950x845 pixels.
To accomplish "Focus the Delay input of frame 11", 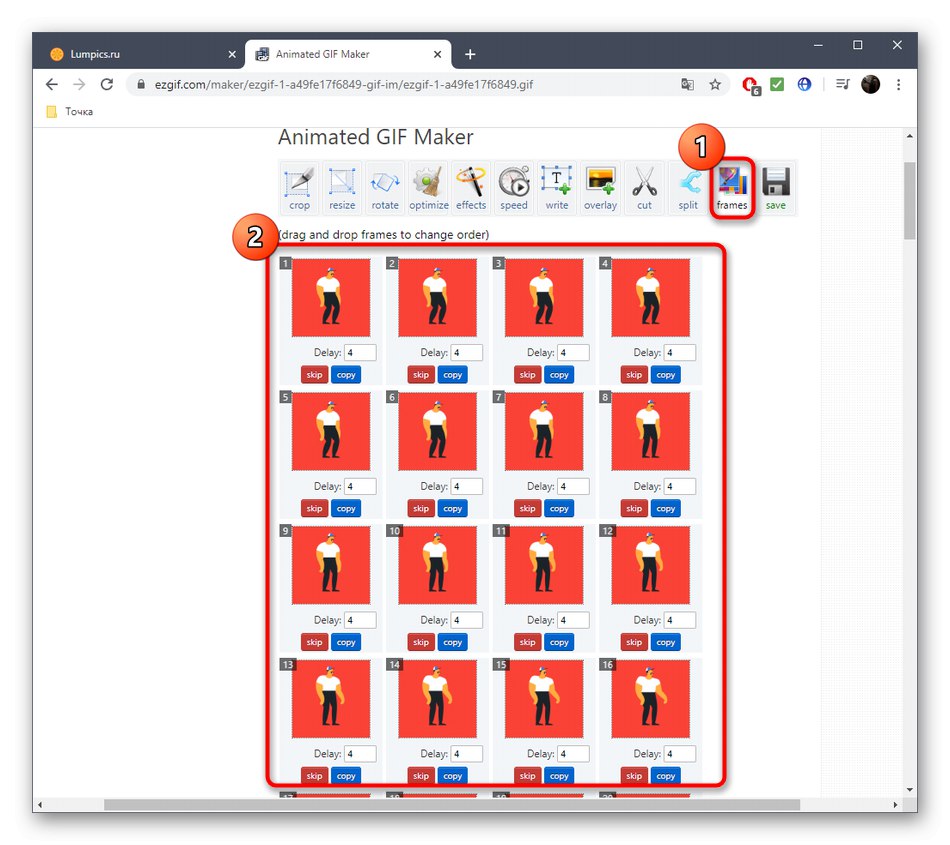I will [x=573, y=620].
